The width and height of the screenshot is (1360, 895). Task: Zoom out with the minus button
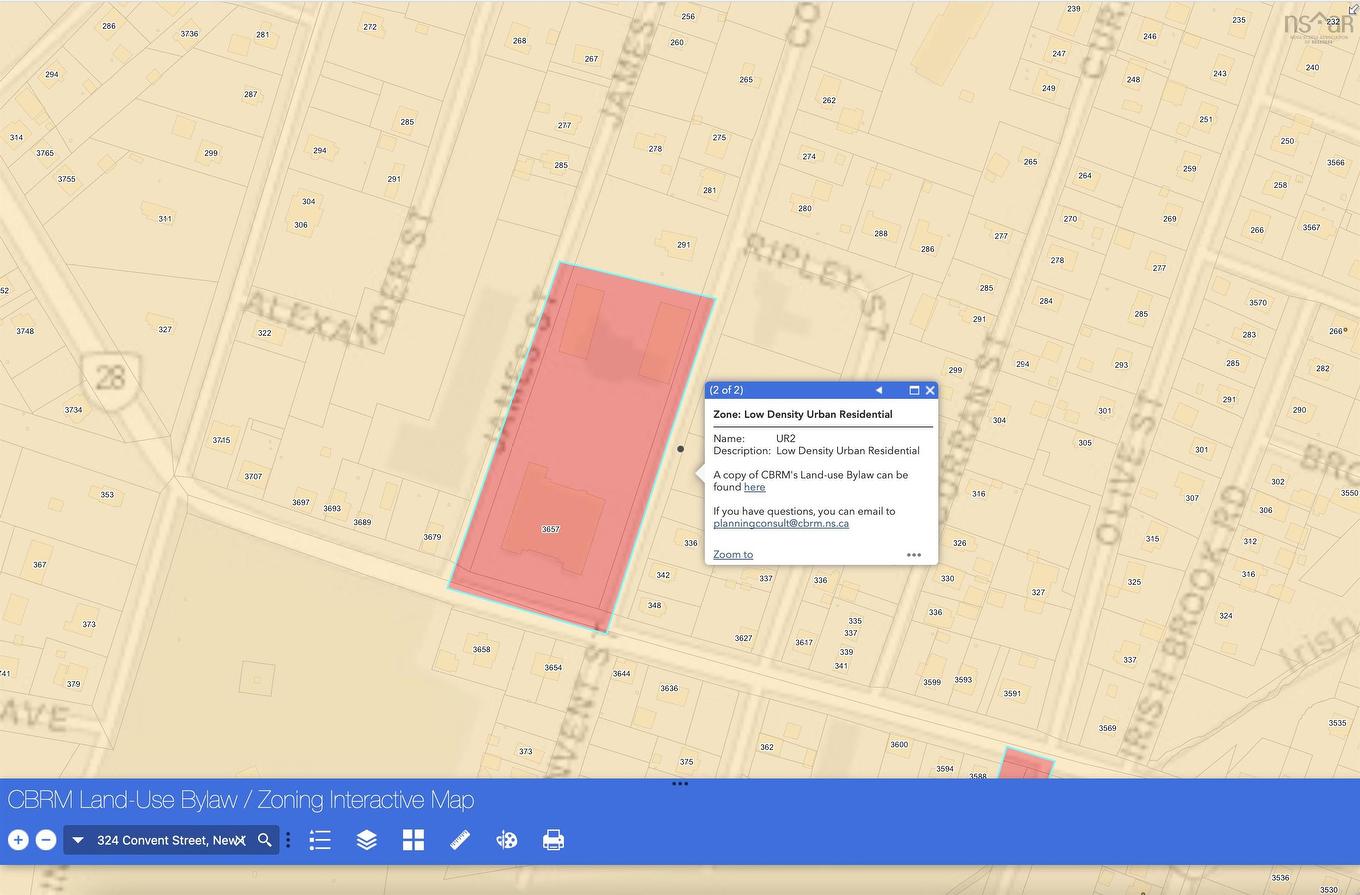pos(46,840)
